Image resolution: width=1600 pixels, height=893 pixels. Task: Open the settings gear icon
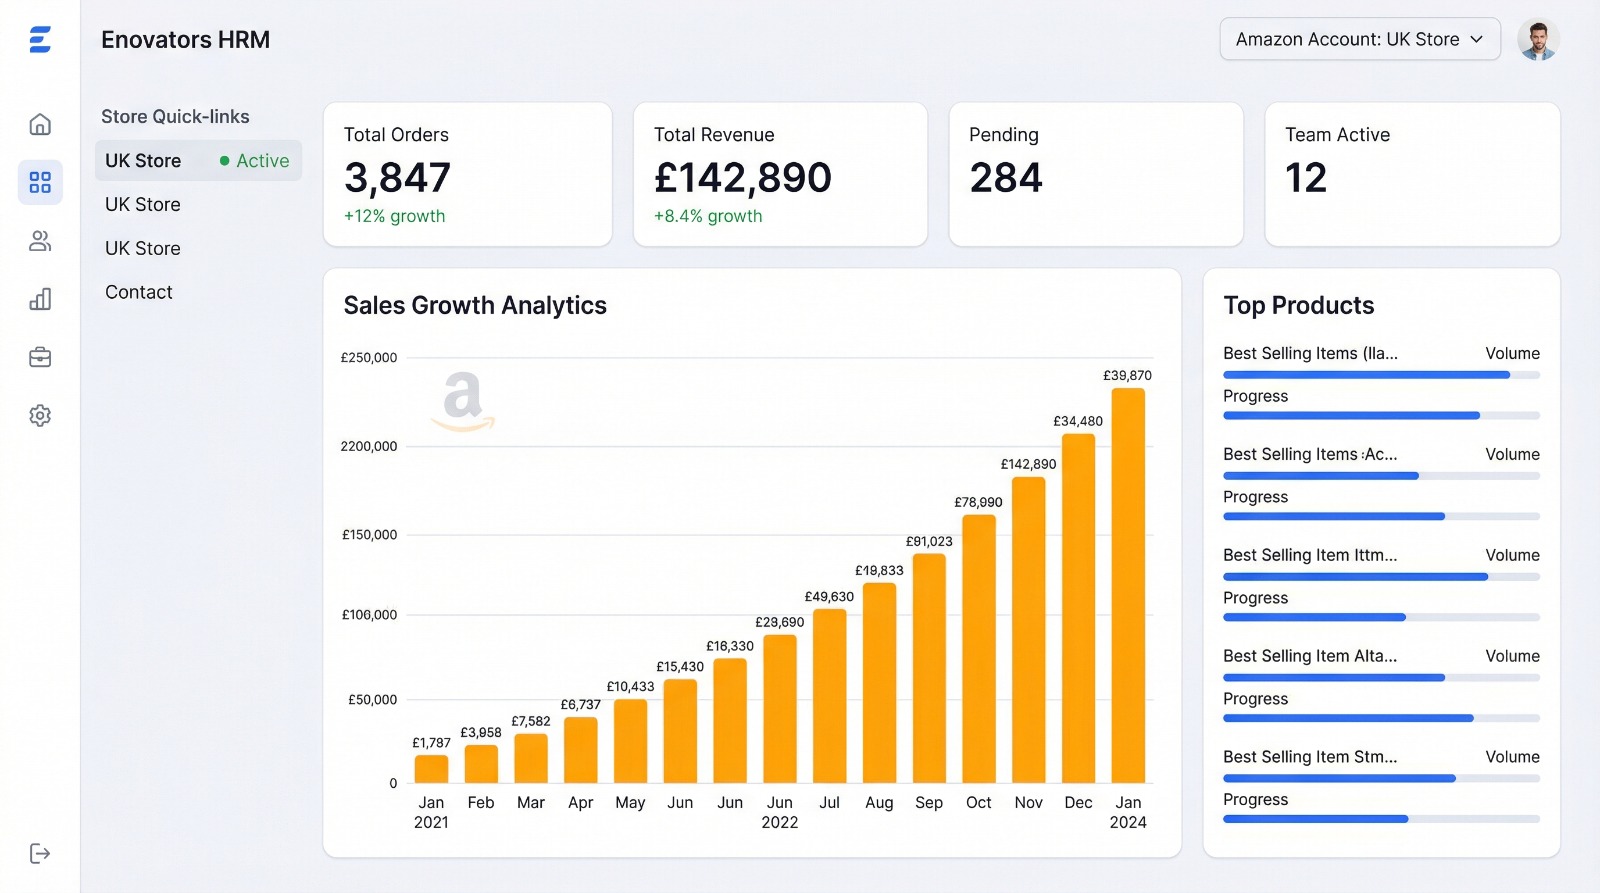pos(40,415)
